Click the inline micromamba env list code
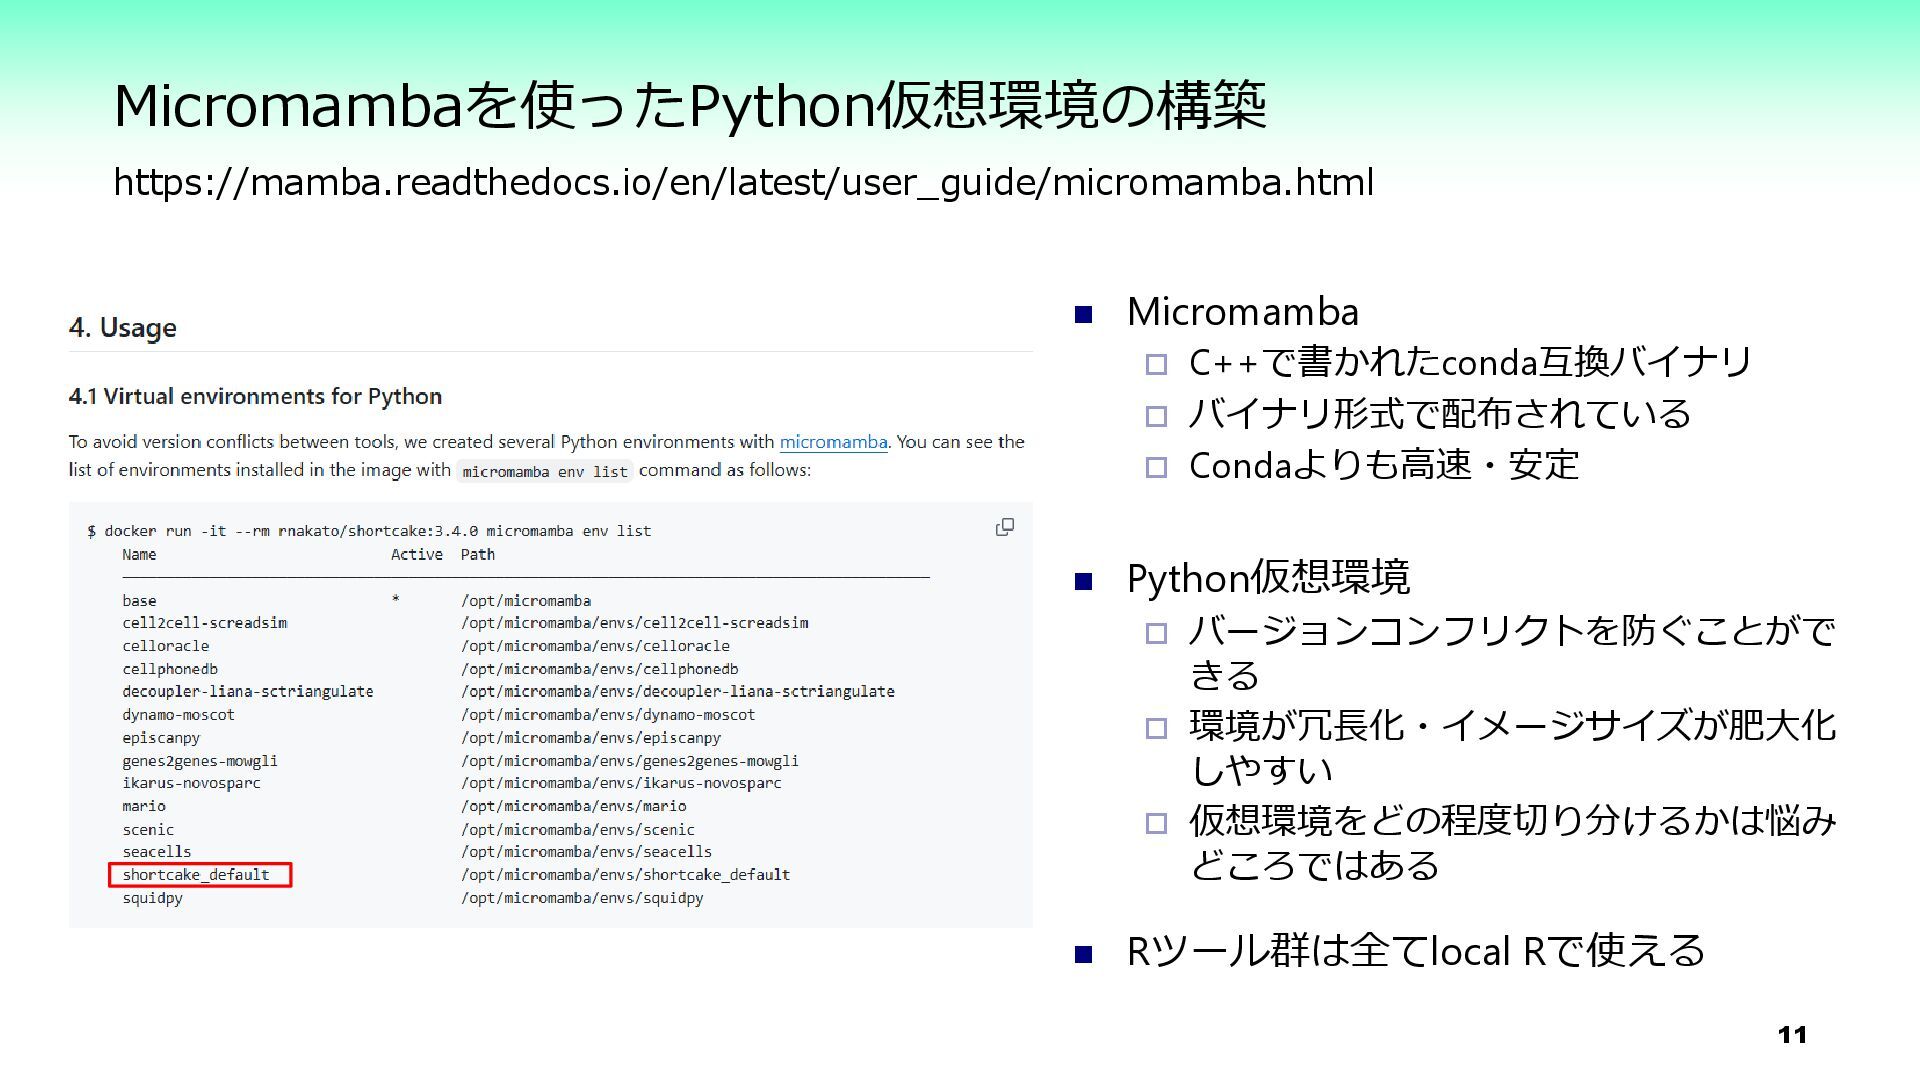1920x1080 pixels. click(545, 471)
